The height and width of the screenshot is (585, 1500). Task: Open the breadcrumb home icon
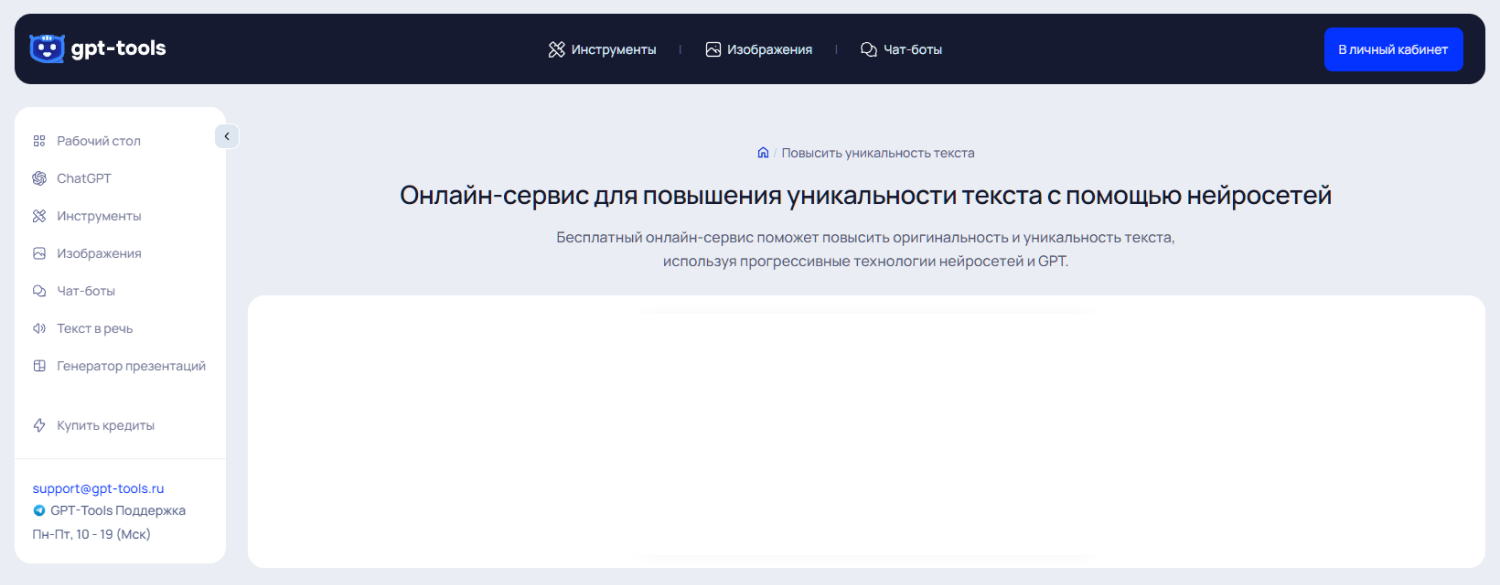click(763, 151)
